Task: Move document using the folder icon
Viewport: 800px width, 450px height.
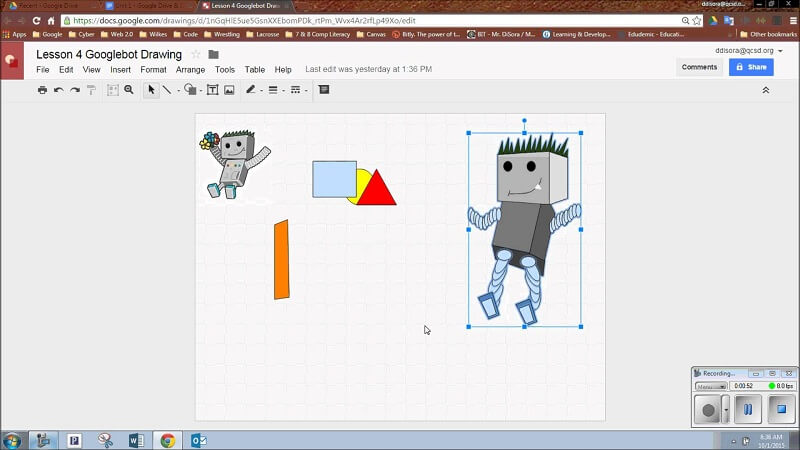Action: coord(214,54)
